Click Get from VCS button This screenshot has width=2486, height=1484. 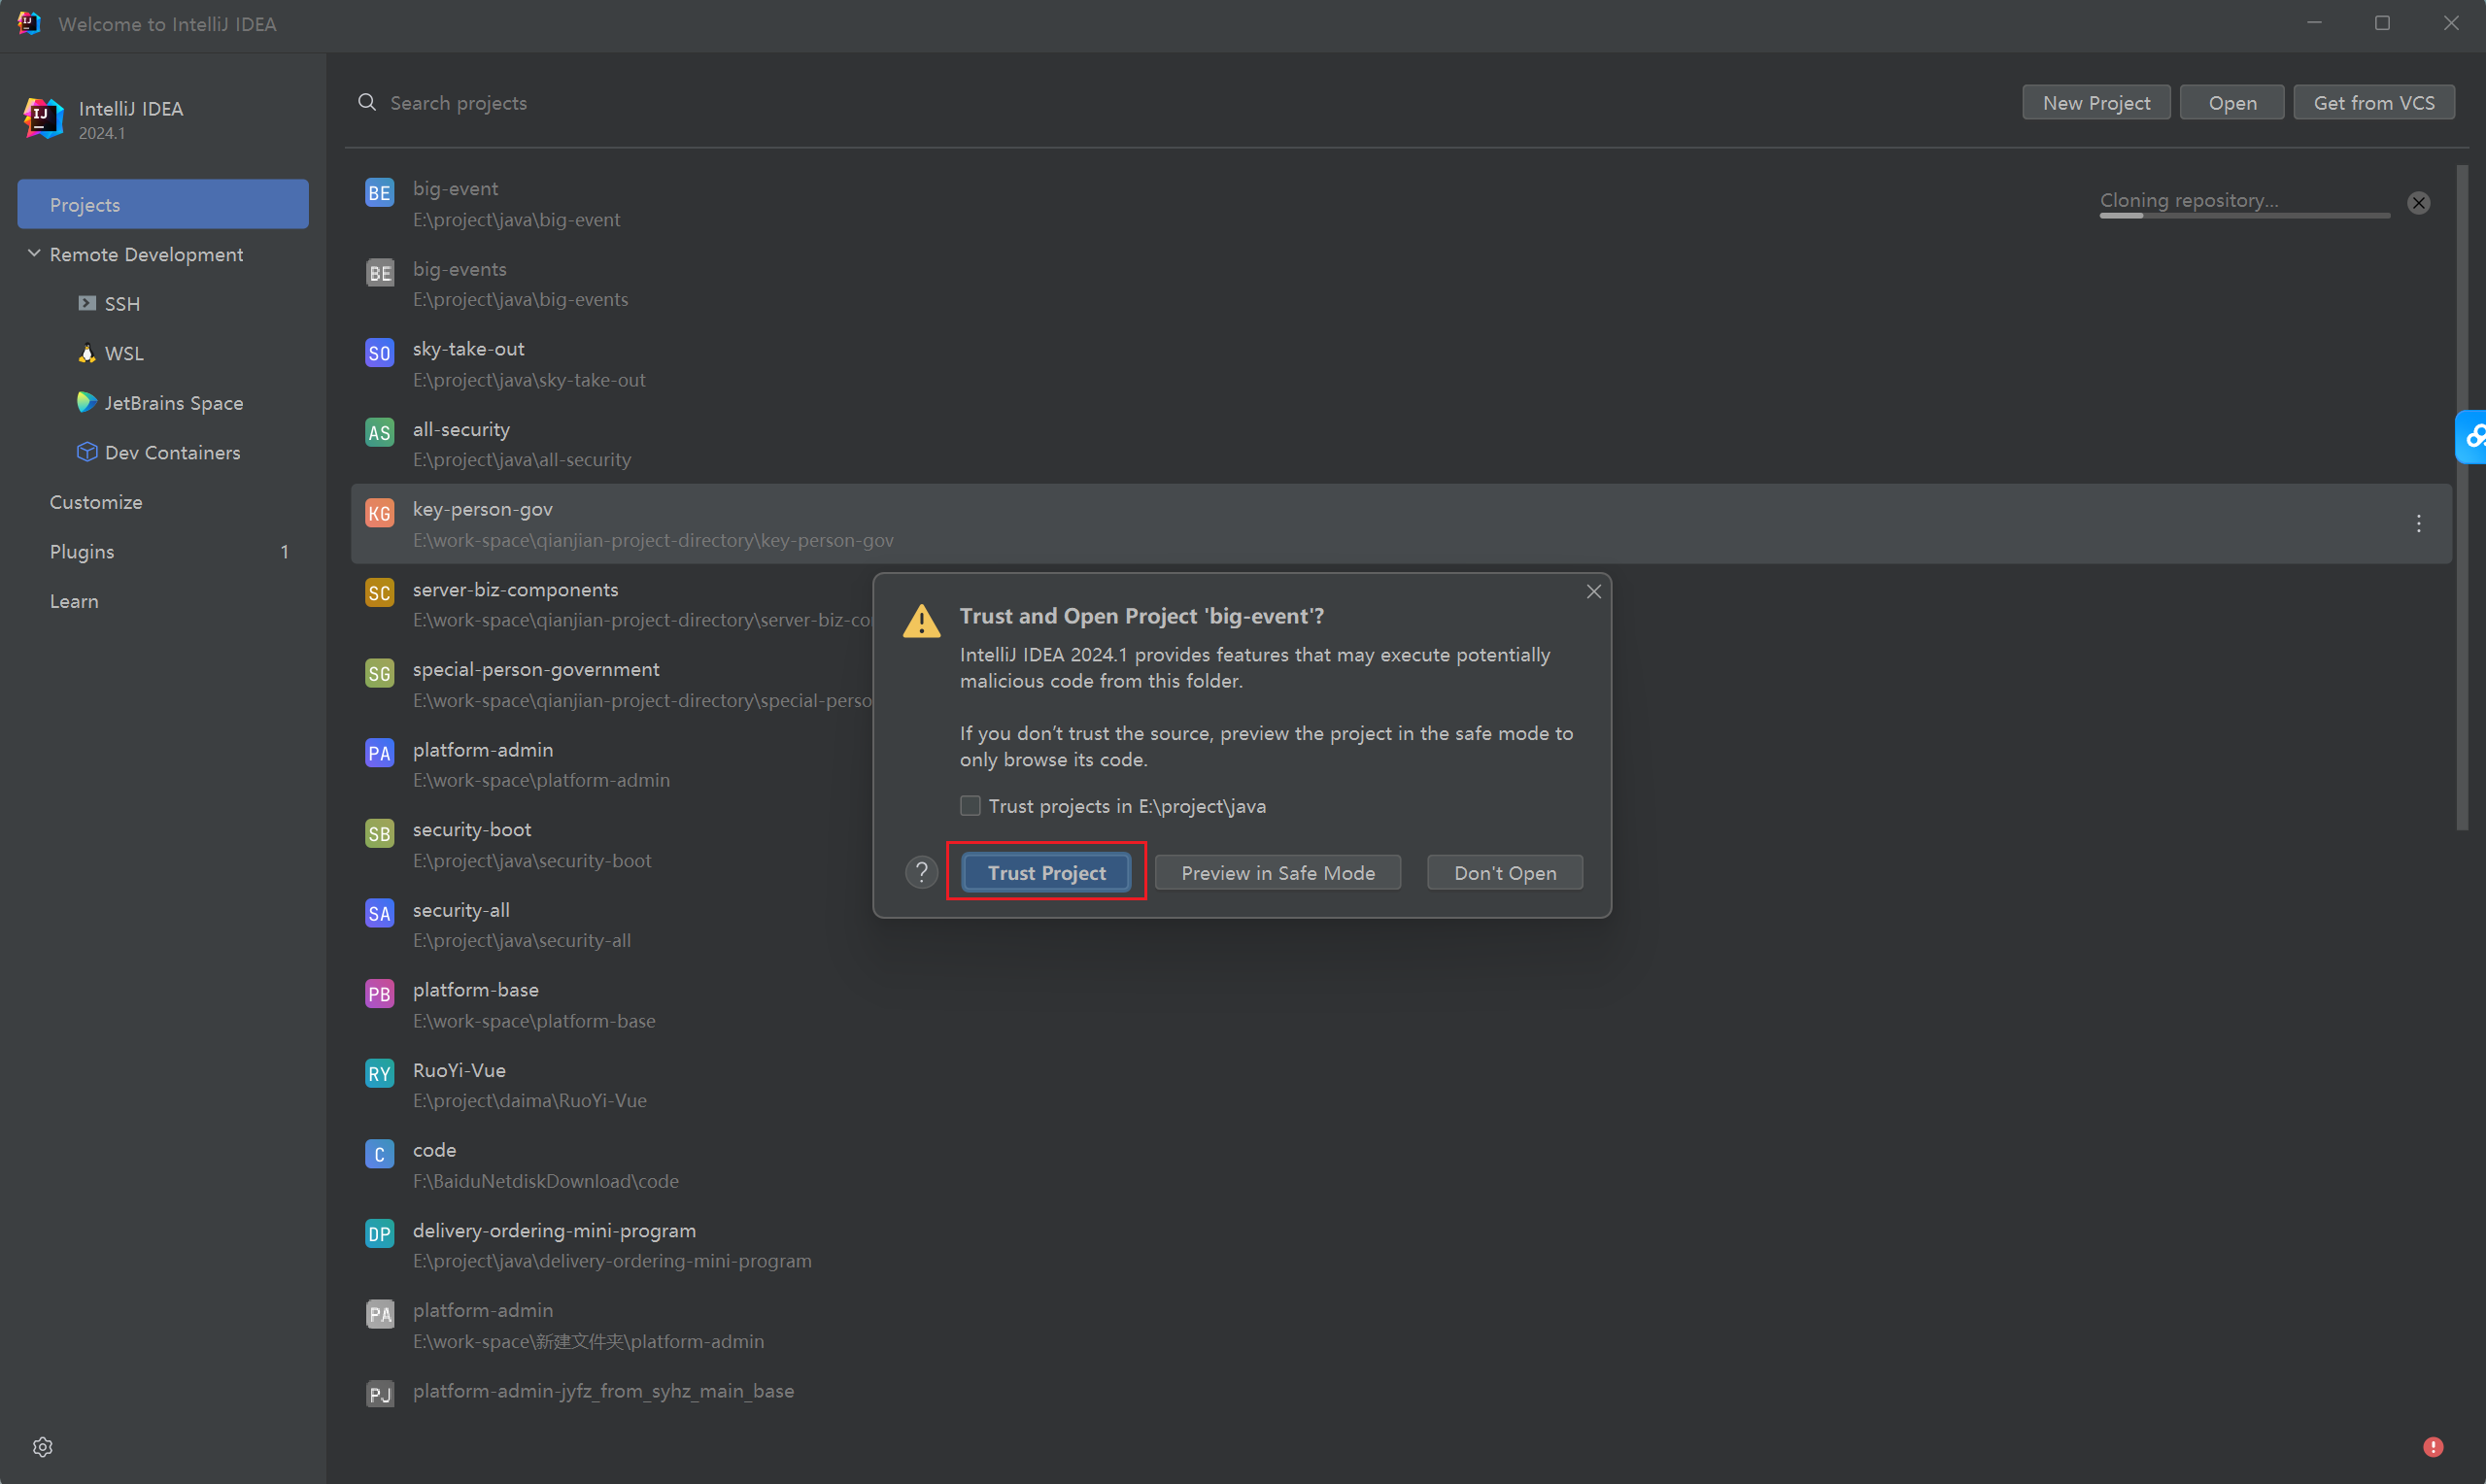[x=2373, y=102]
